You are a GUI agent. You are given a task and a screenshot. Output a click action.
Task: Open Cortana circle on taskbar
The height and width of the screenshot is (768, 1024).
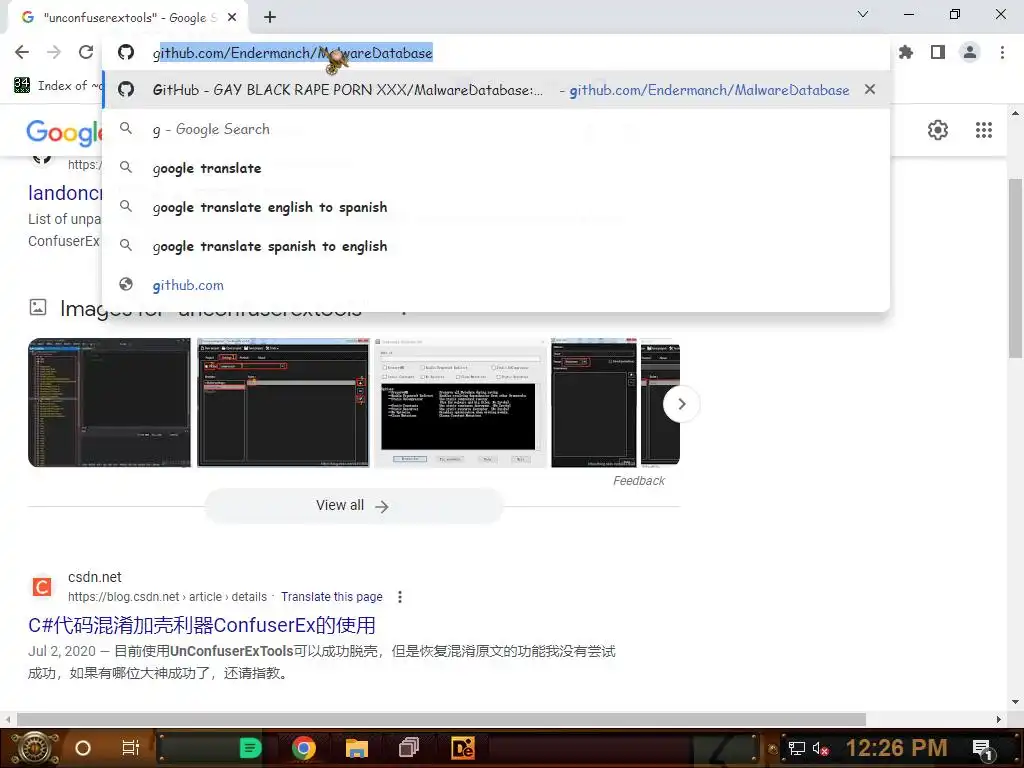tap(83, 748)
